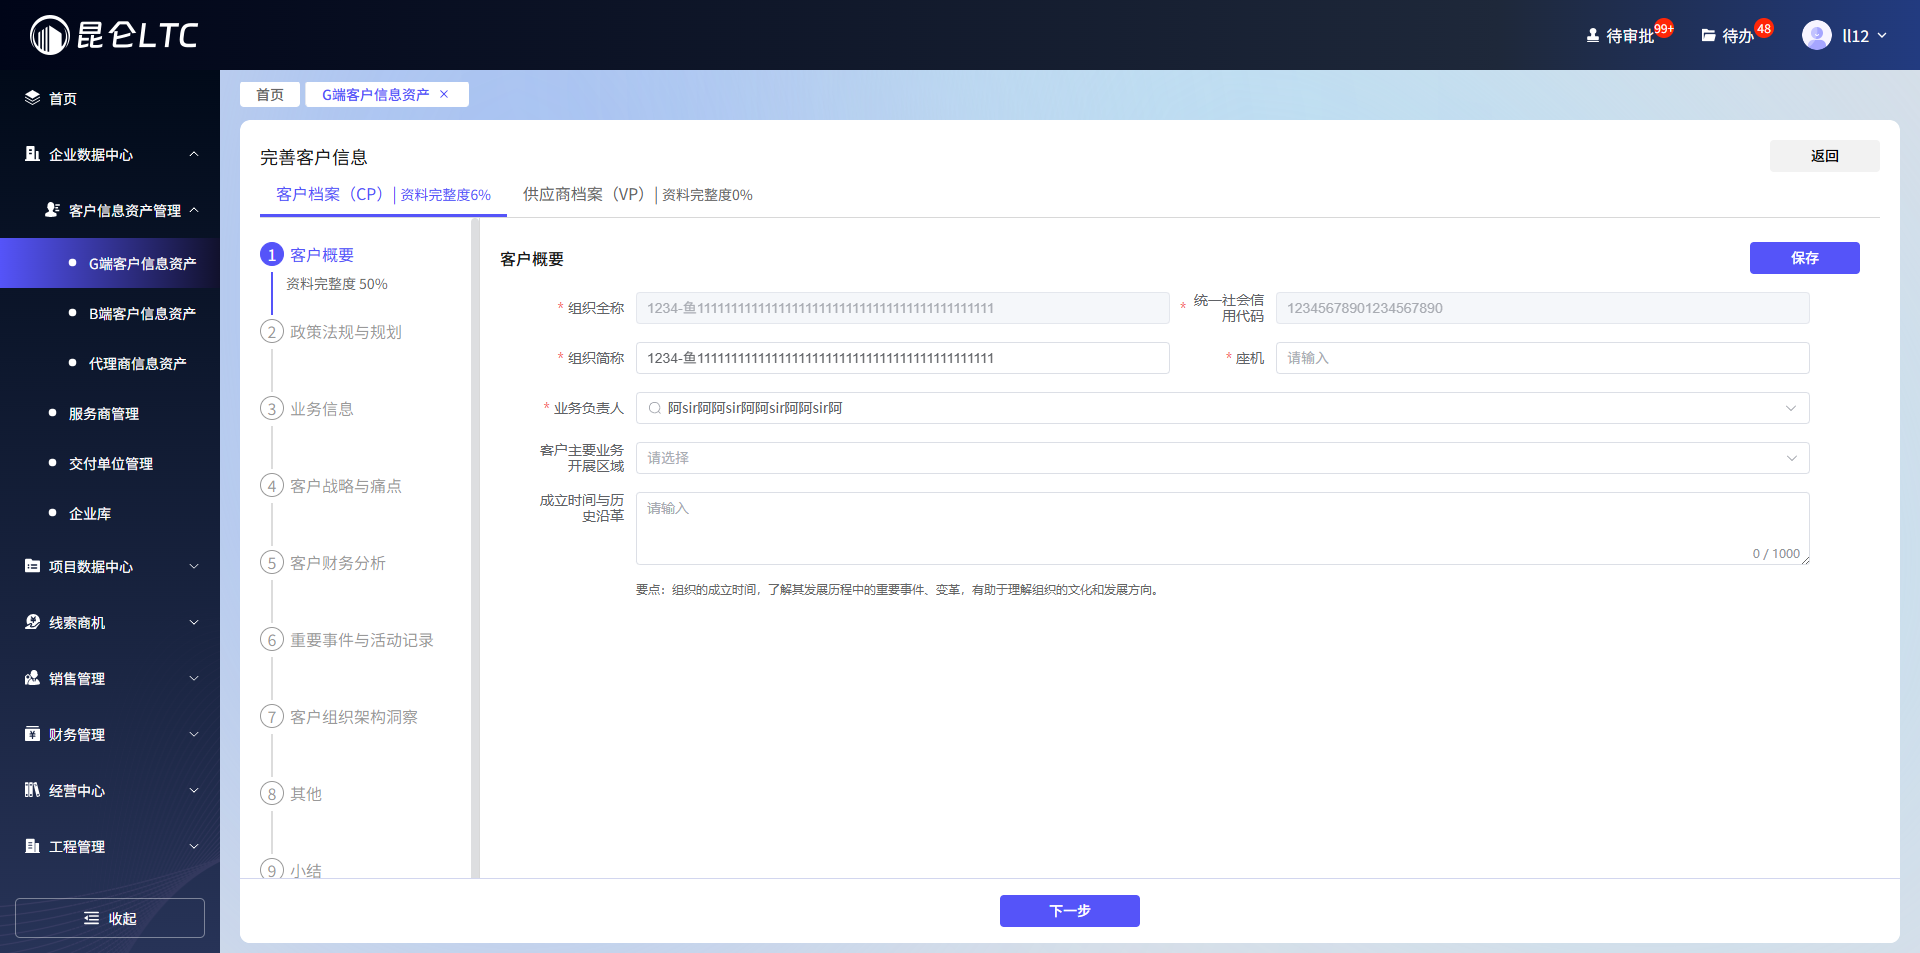Open the 项目数据中心 module

click(92, 566)
